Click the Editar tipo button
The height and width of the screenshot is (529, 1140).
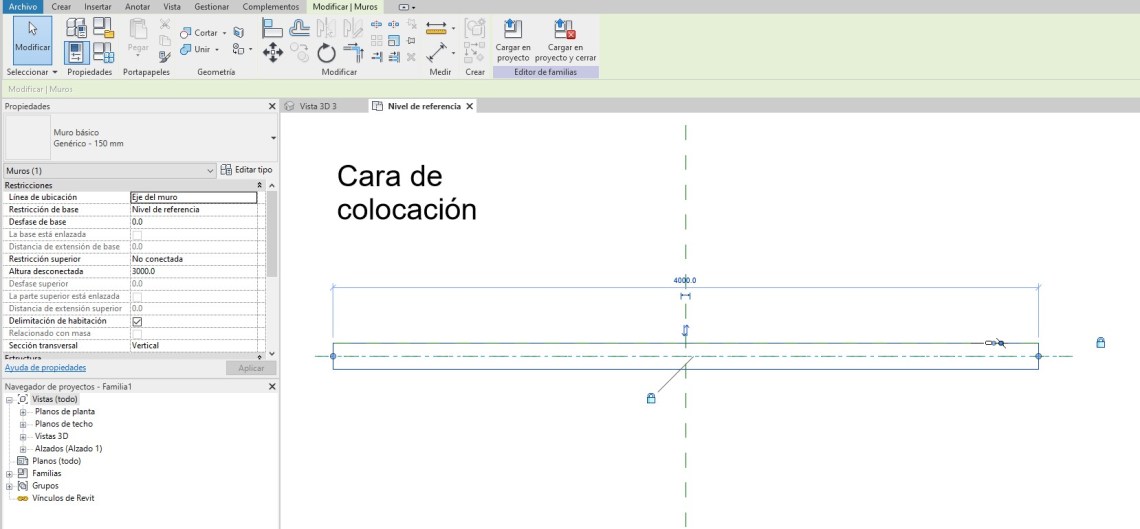tap(246, 171)
